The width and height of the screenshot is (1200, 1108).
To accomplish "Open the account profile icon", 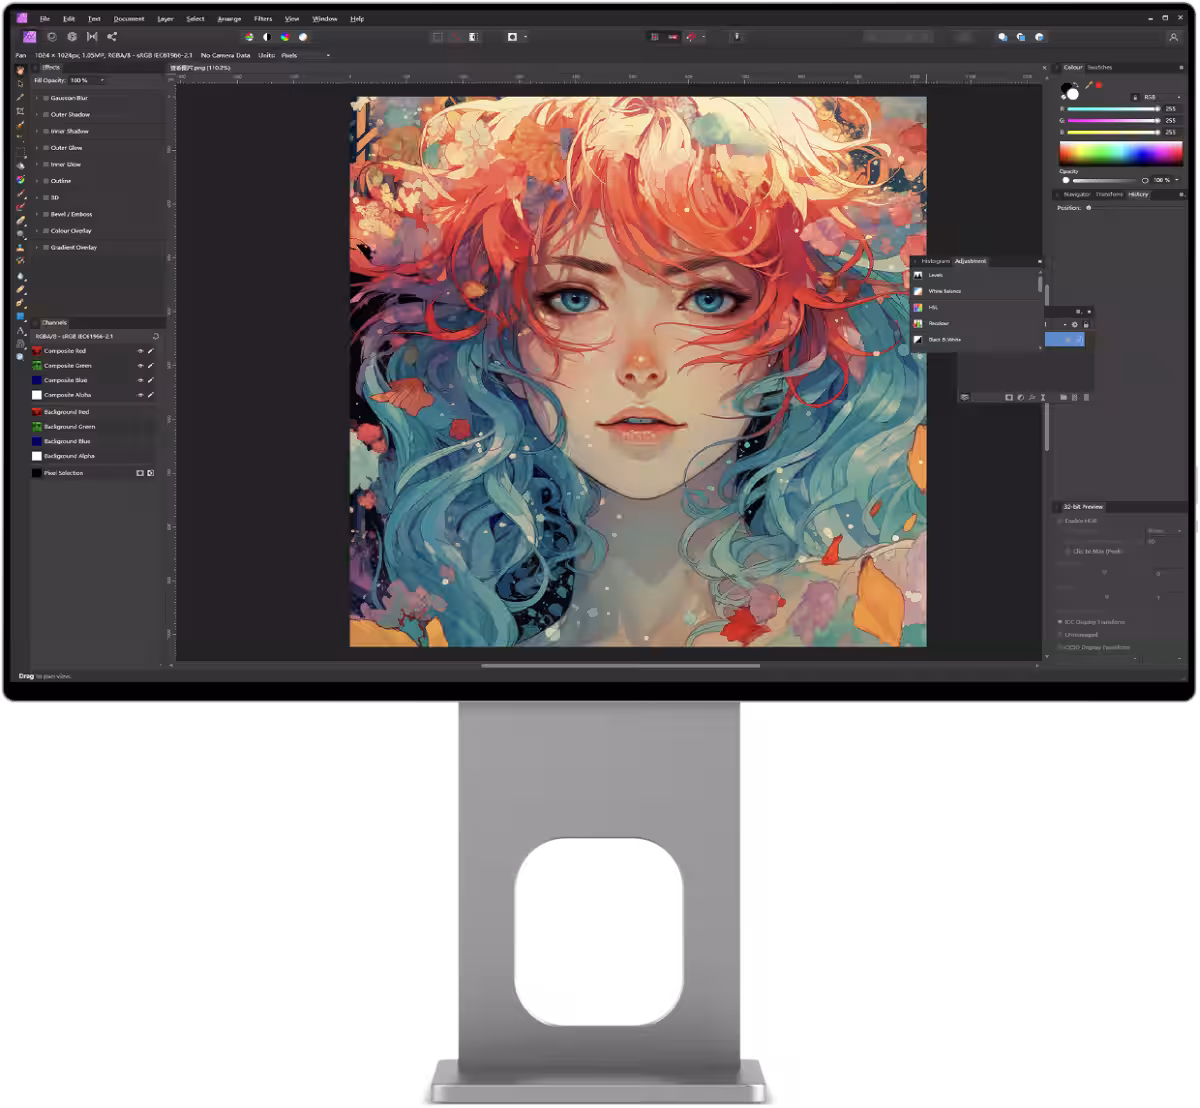I will 1173,37.
